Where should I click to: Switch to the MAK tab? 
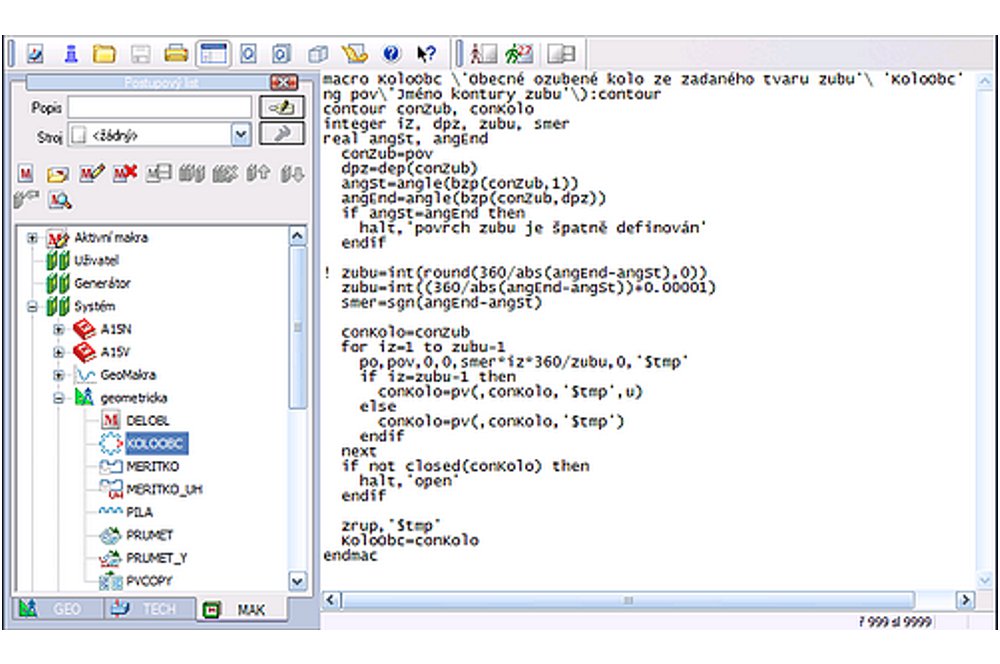(x=242, y=610)
